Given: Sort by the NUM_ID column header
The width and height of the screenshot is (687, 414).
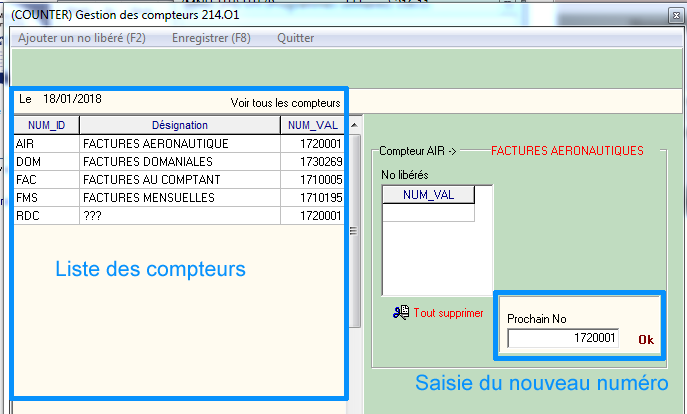Looking at the screenshot, I should (46, 125).
